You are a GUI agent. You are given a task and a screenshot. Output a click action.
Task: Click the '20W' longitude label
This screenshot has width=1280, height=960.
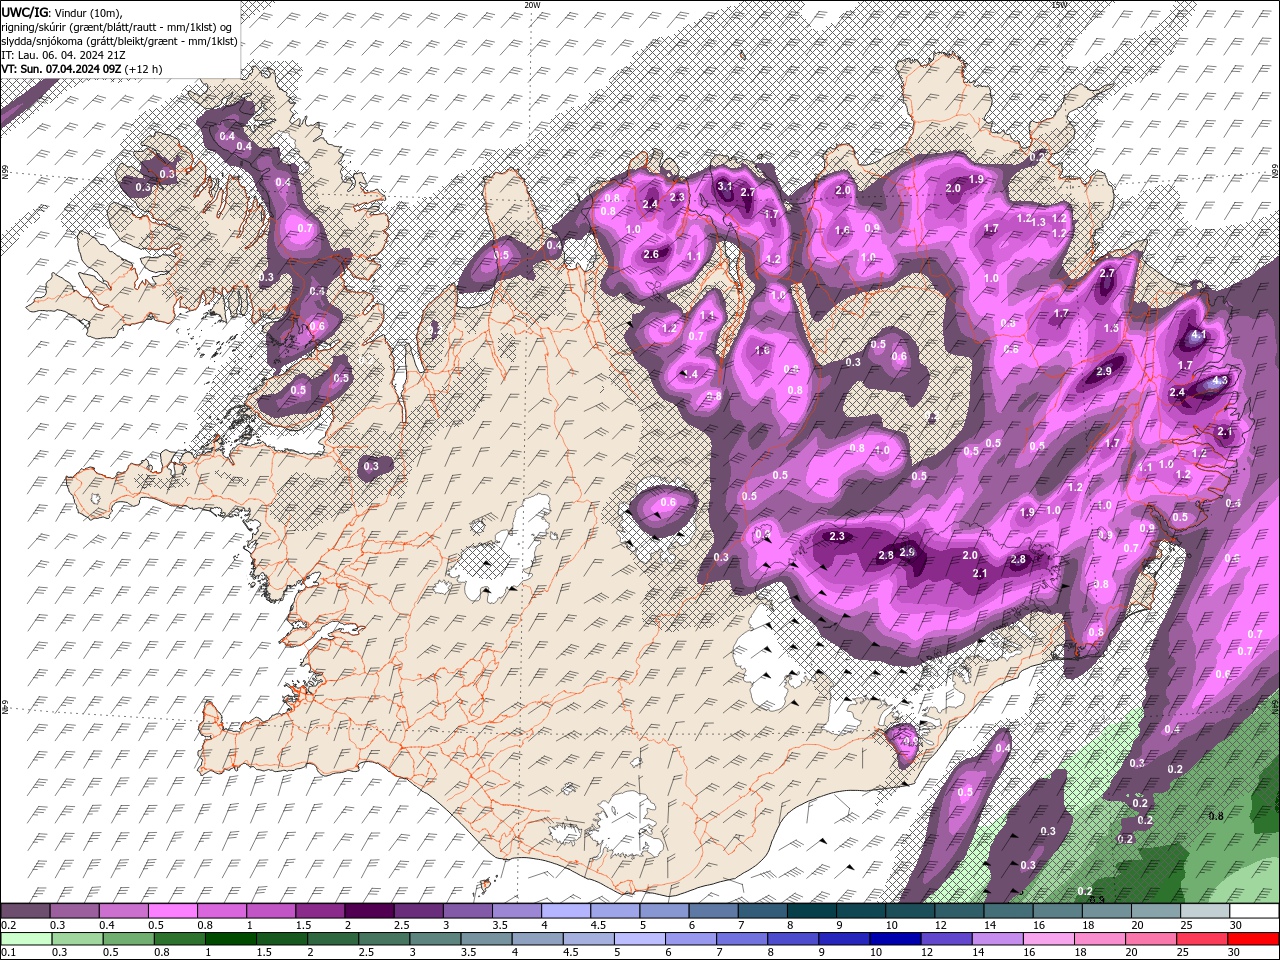coord(532,5)
